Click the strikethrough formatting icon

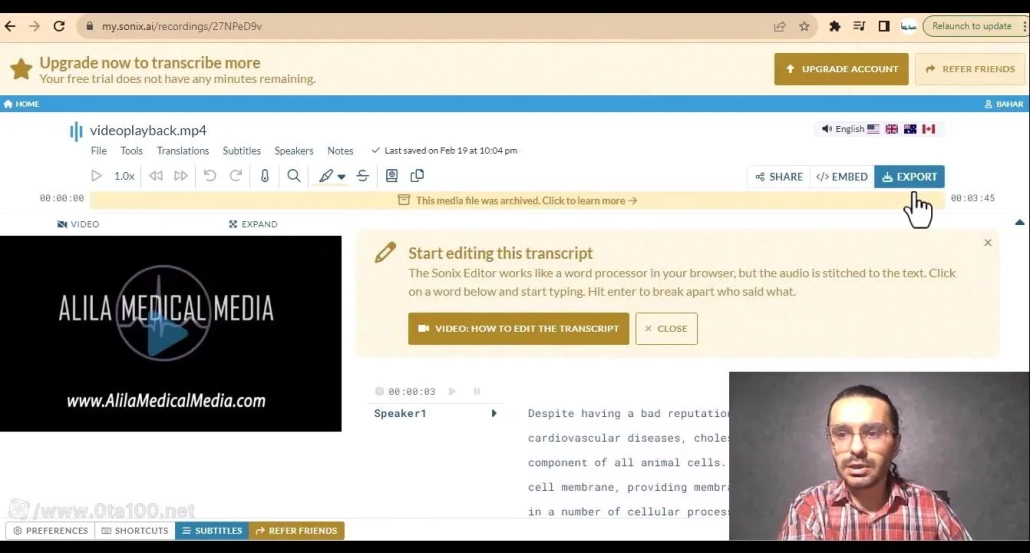363,176
